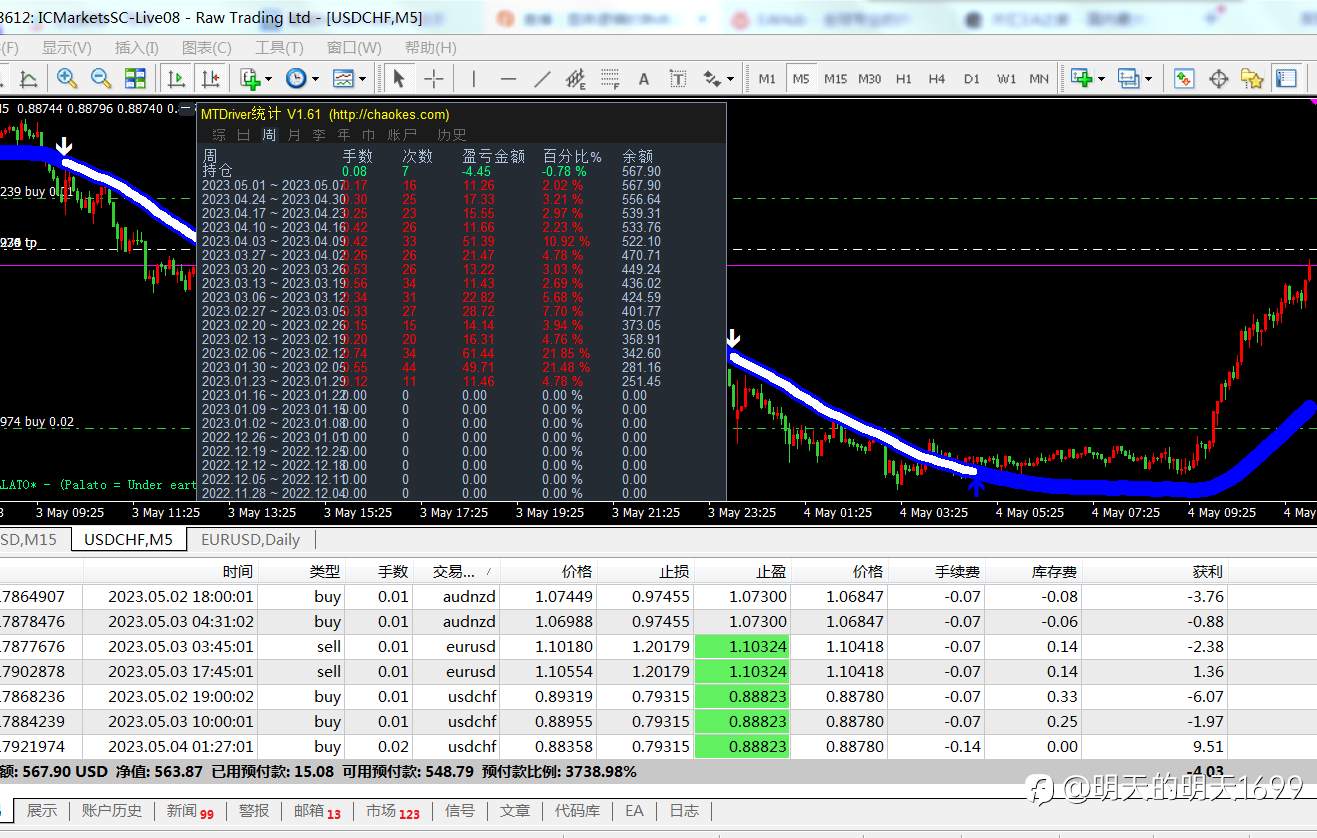Open the 市场 terminal tab

click(392, 811)
